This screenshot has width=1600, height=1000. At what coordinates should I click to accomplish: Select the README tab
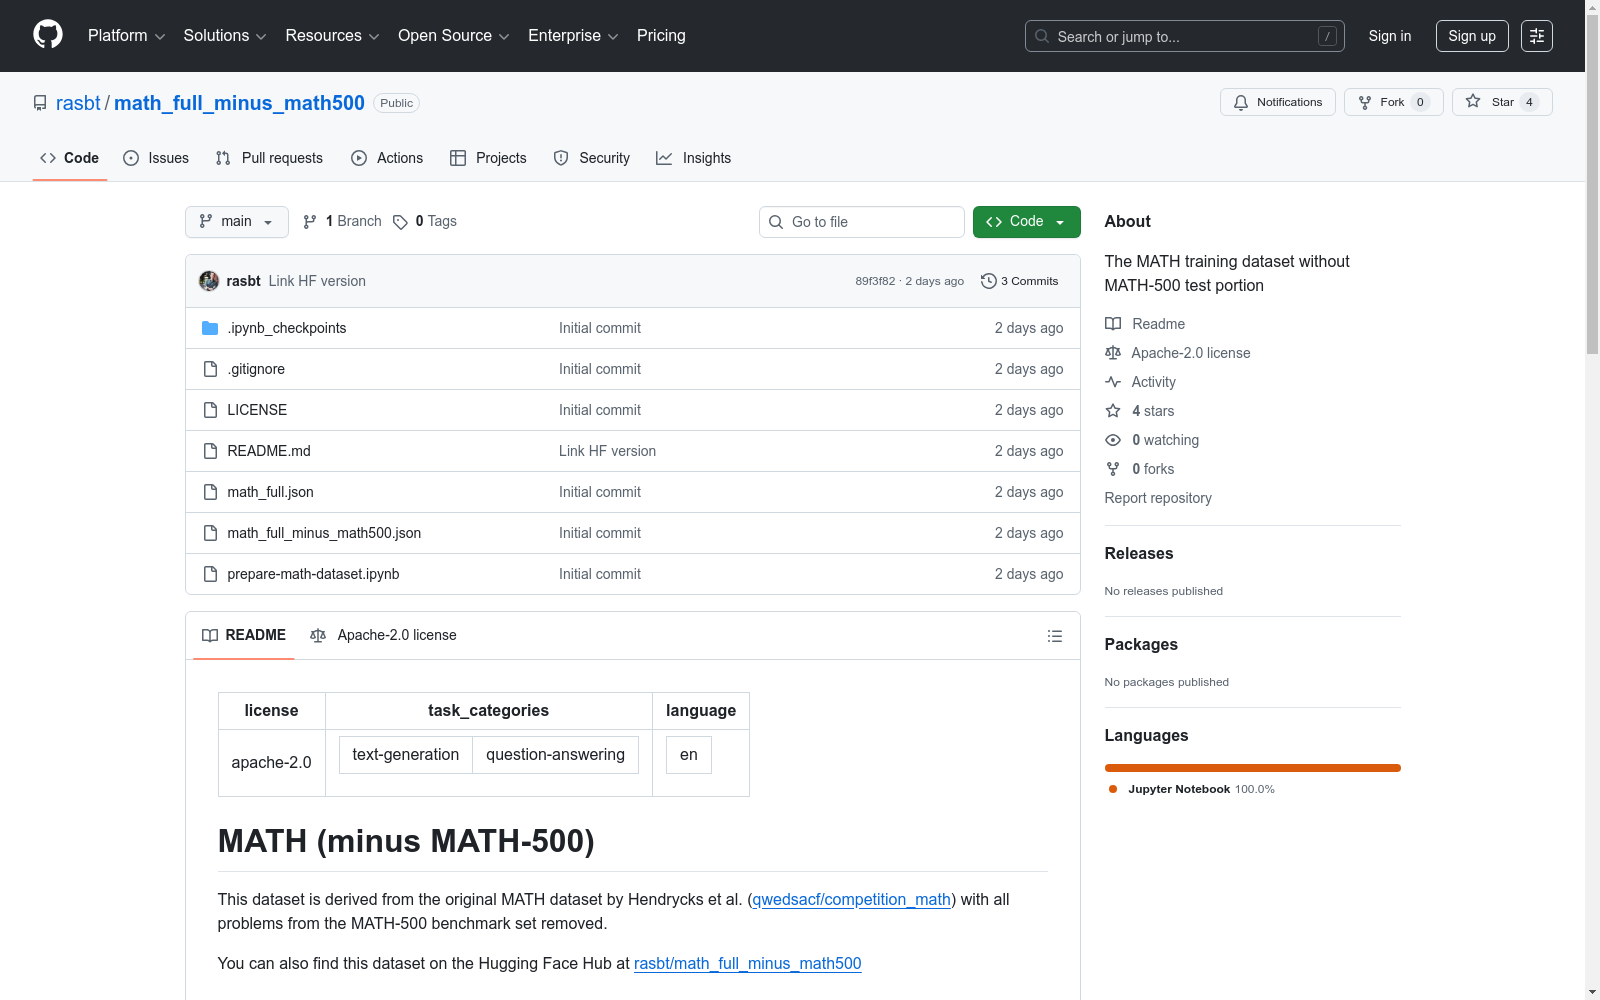tap(244, 635)
